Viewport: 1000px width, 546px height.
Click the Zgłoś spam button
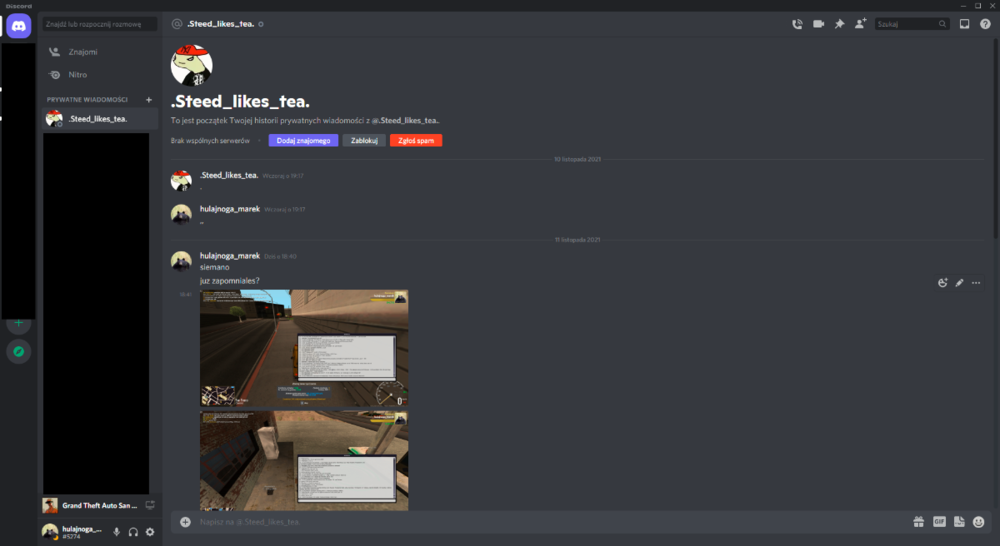point(416,140)
